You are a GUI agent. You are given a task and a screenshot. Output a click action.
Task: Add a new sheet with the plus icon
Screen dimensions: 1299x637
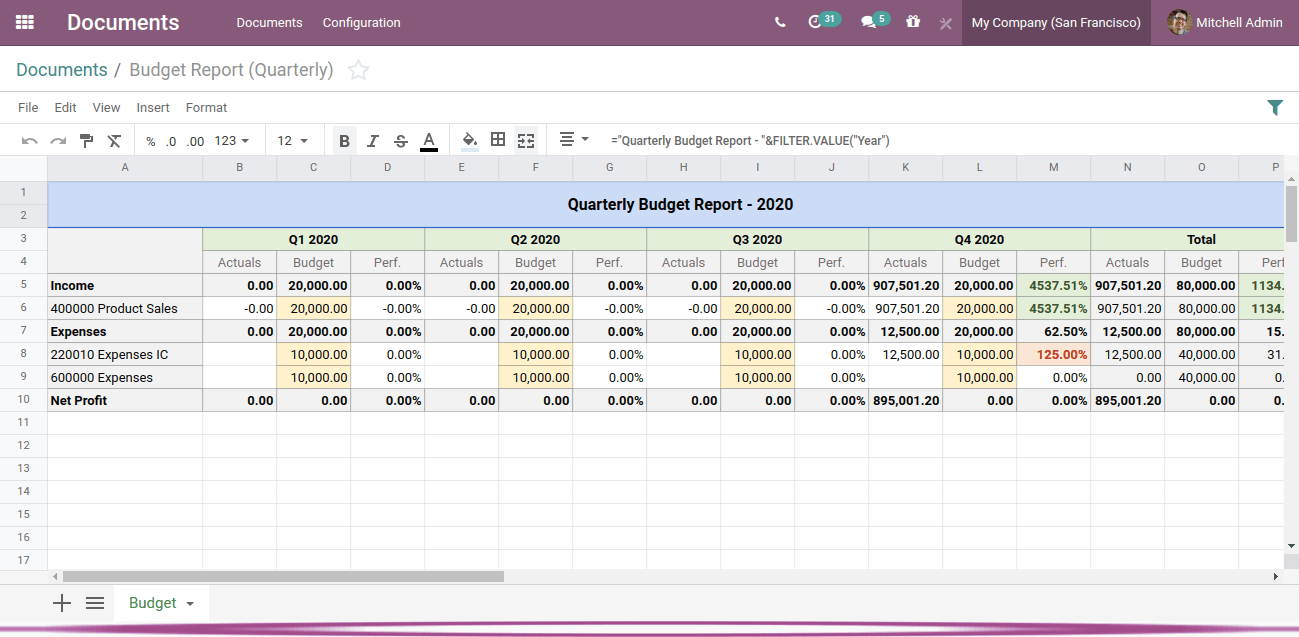pos(62,603)
